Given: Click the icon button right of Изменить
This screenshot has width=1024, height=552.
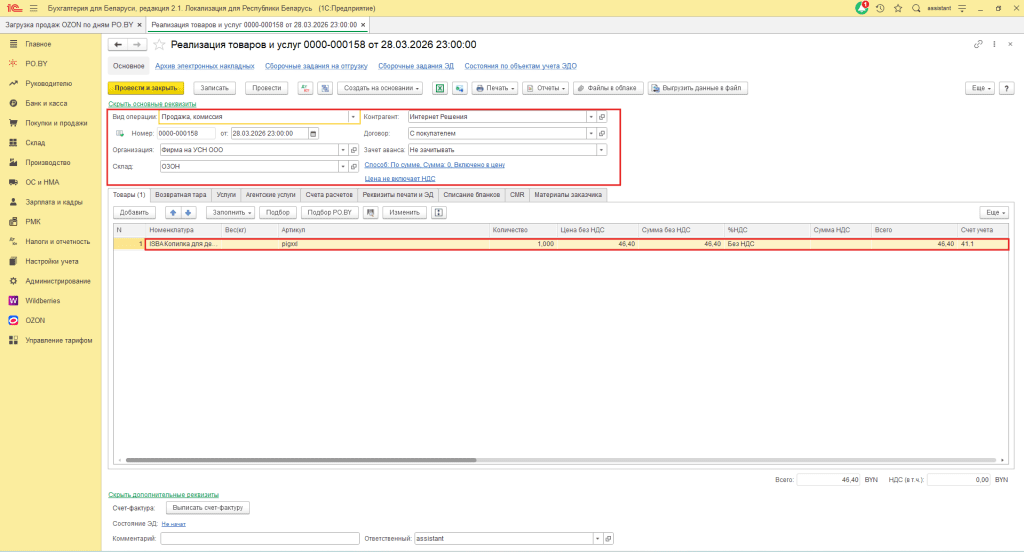Looking at the screenshot, I should pyautogui.click(x=439, y=212).
